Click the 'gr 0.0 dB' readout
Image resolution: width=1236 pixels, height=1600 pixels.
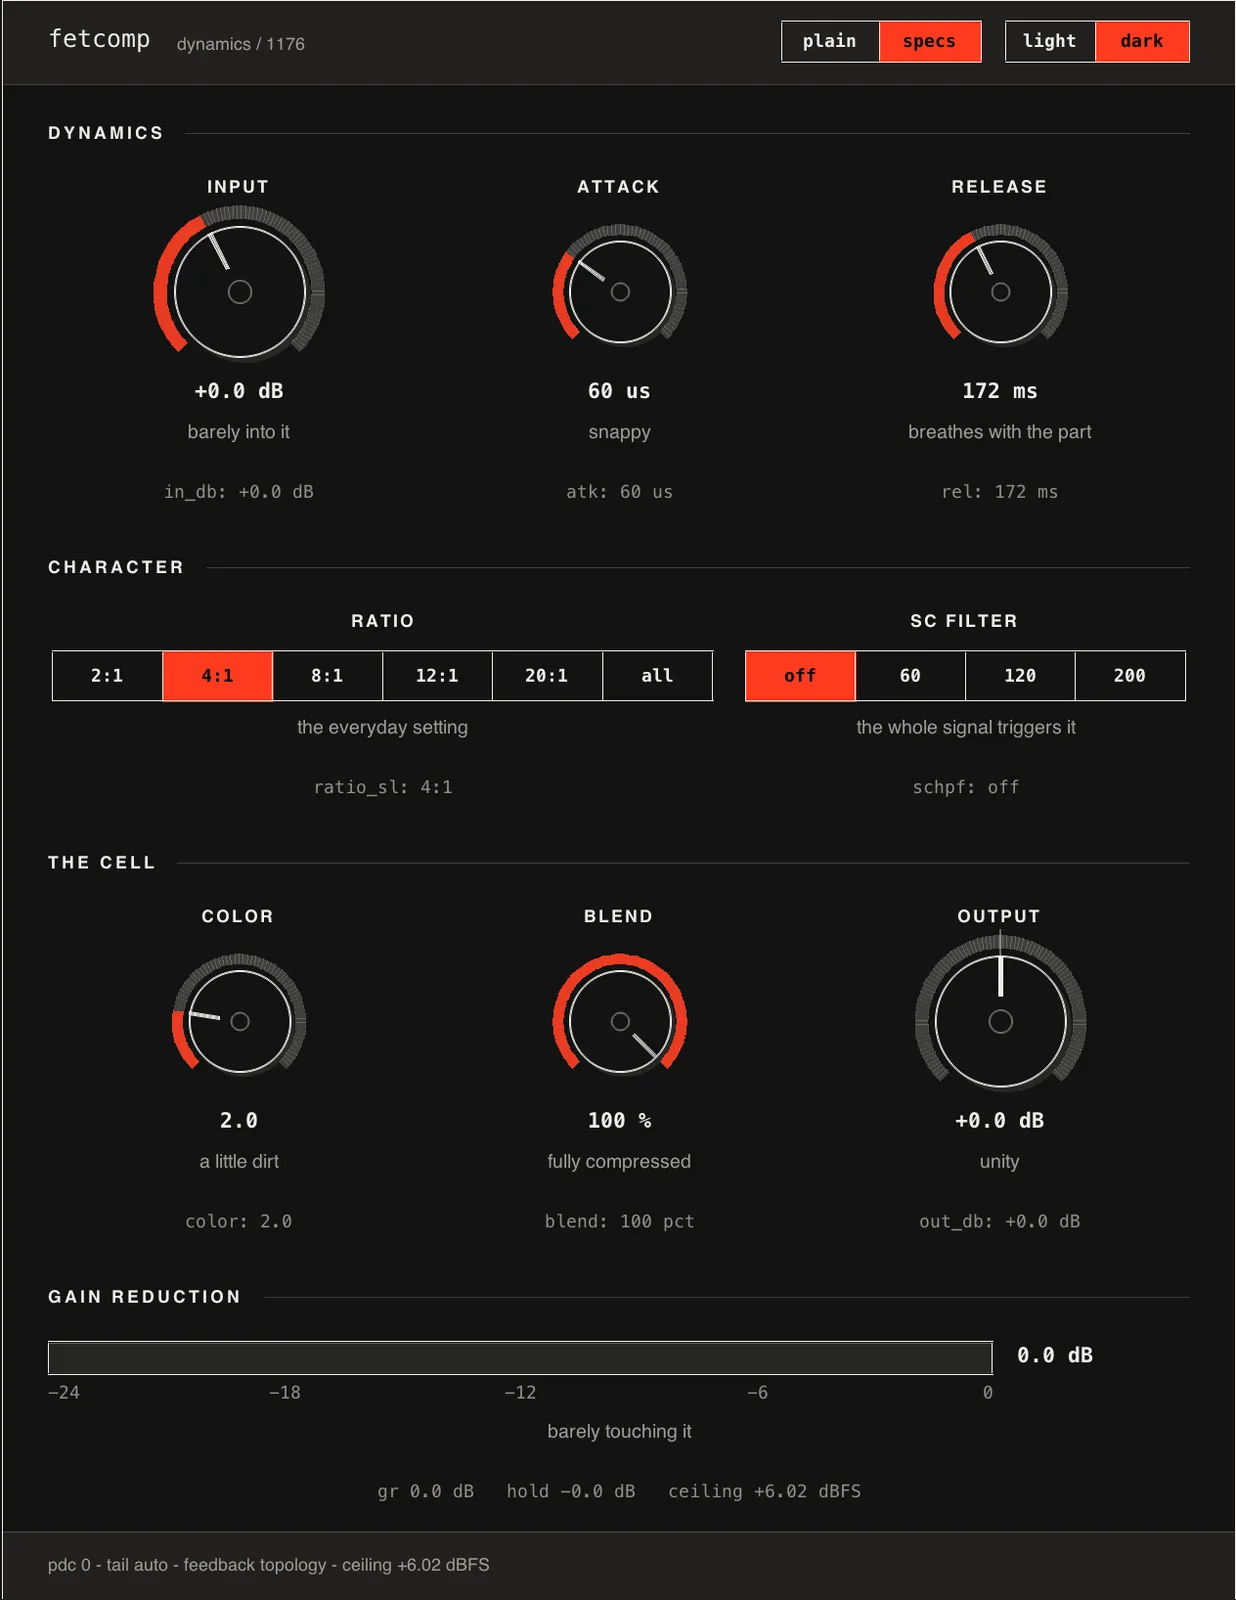[426, 1491]
